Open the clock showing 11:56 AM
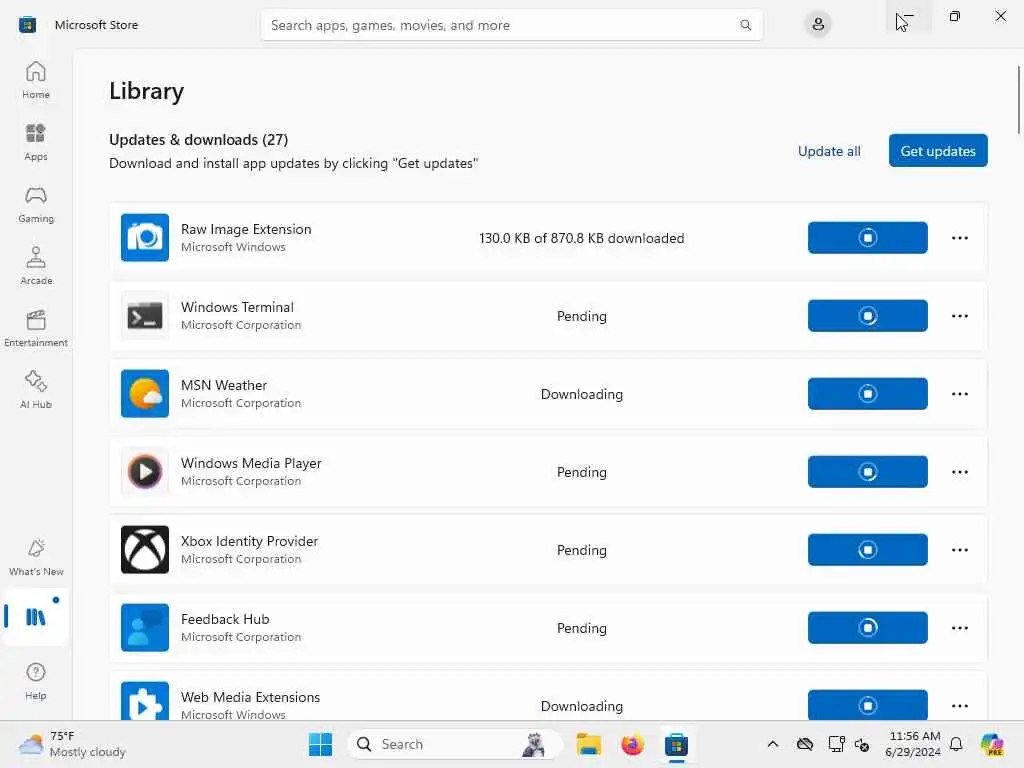Image resolution: width=1024 pixels, height=768 pixels. [913, 744]
